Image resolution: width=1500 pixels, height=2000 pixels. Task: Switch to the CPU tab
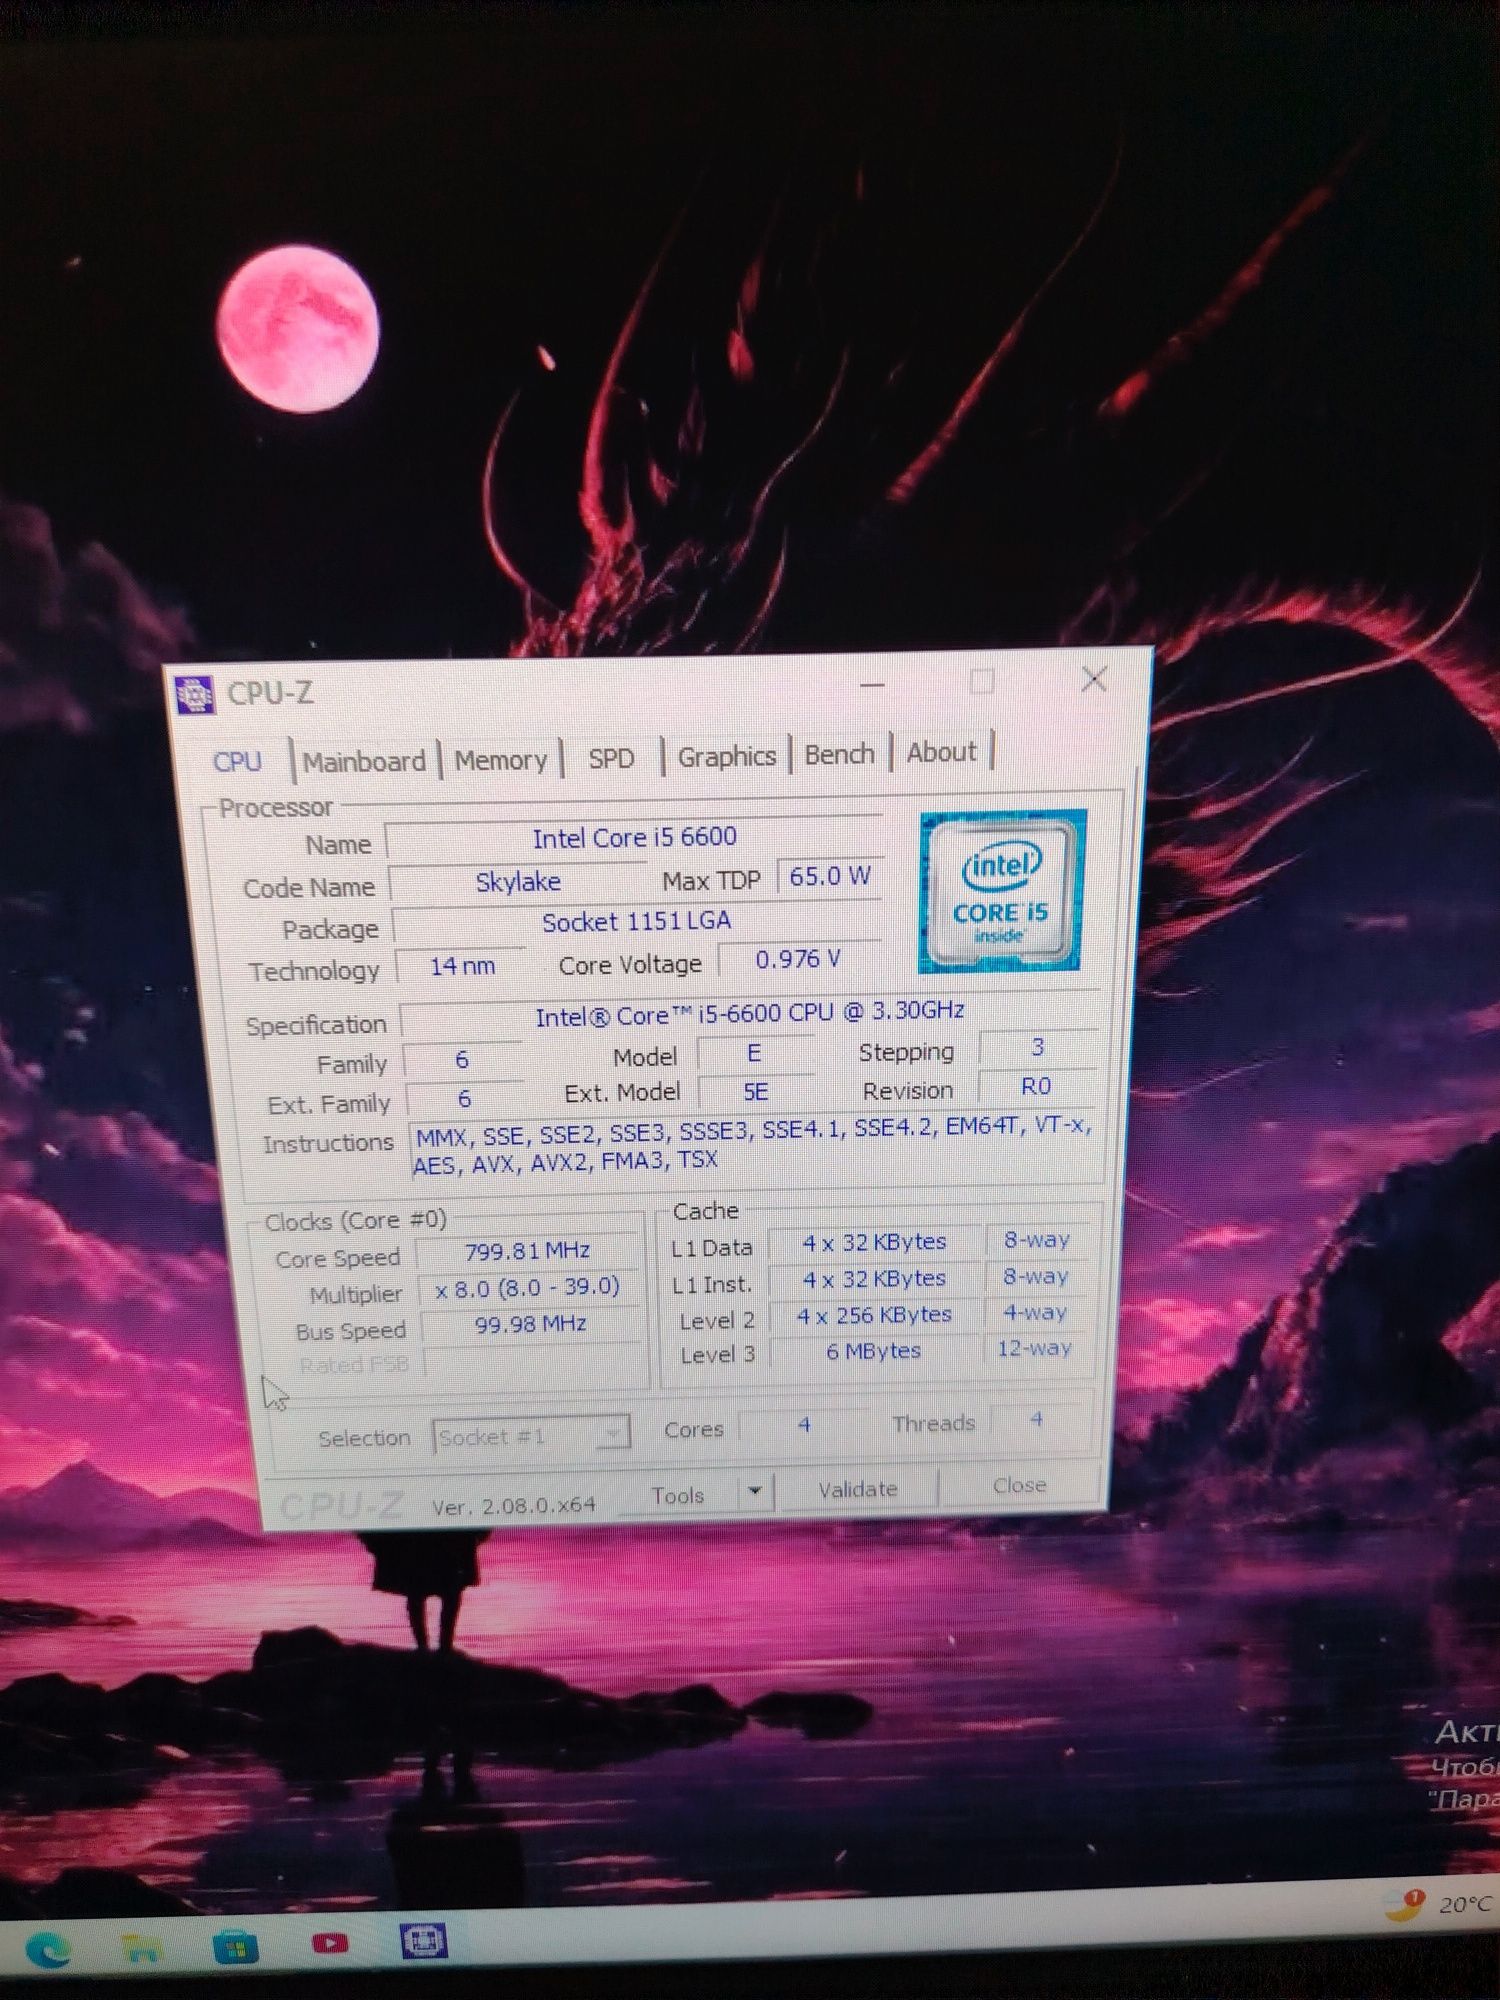[237, 762]
